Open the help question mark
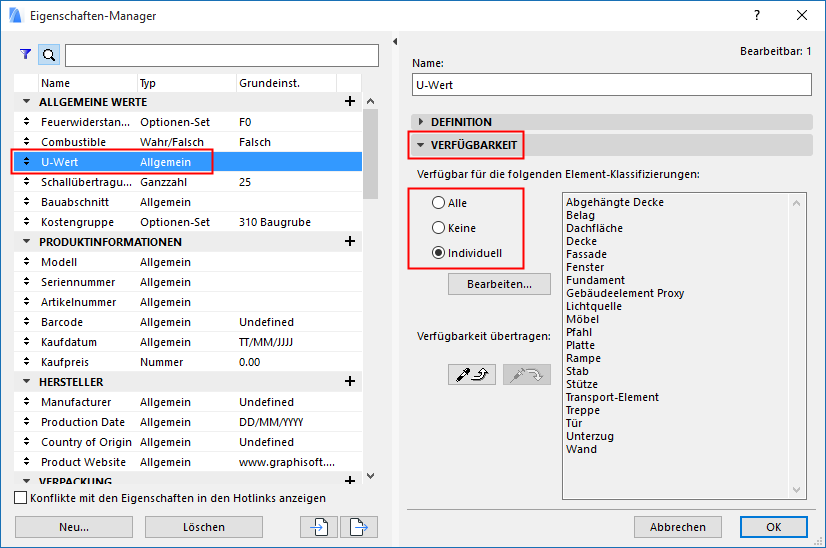Viewport: 826px width, 548px height. coord(757,15)
